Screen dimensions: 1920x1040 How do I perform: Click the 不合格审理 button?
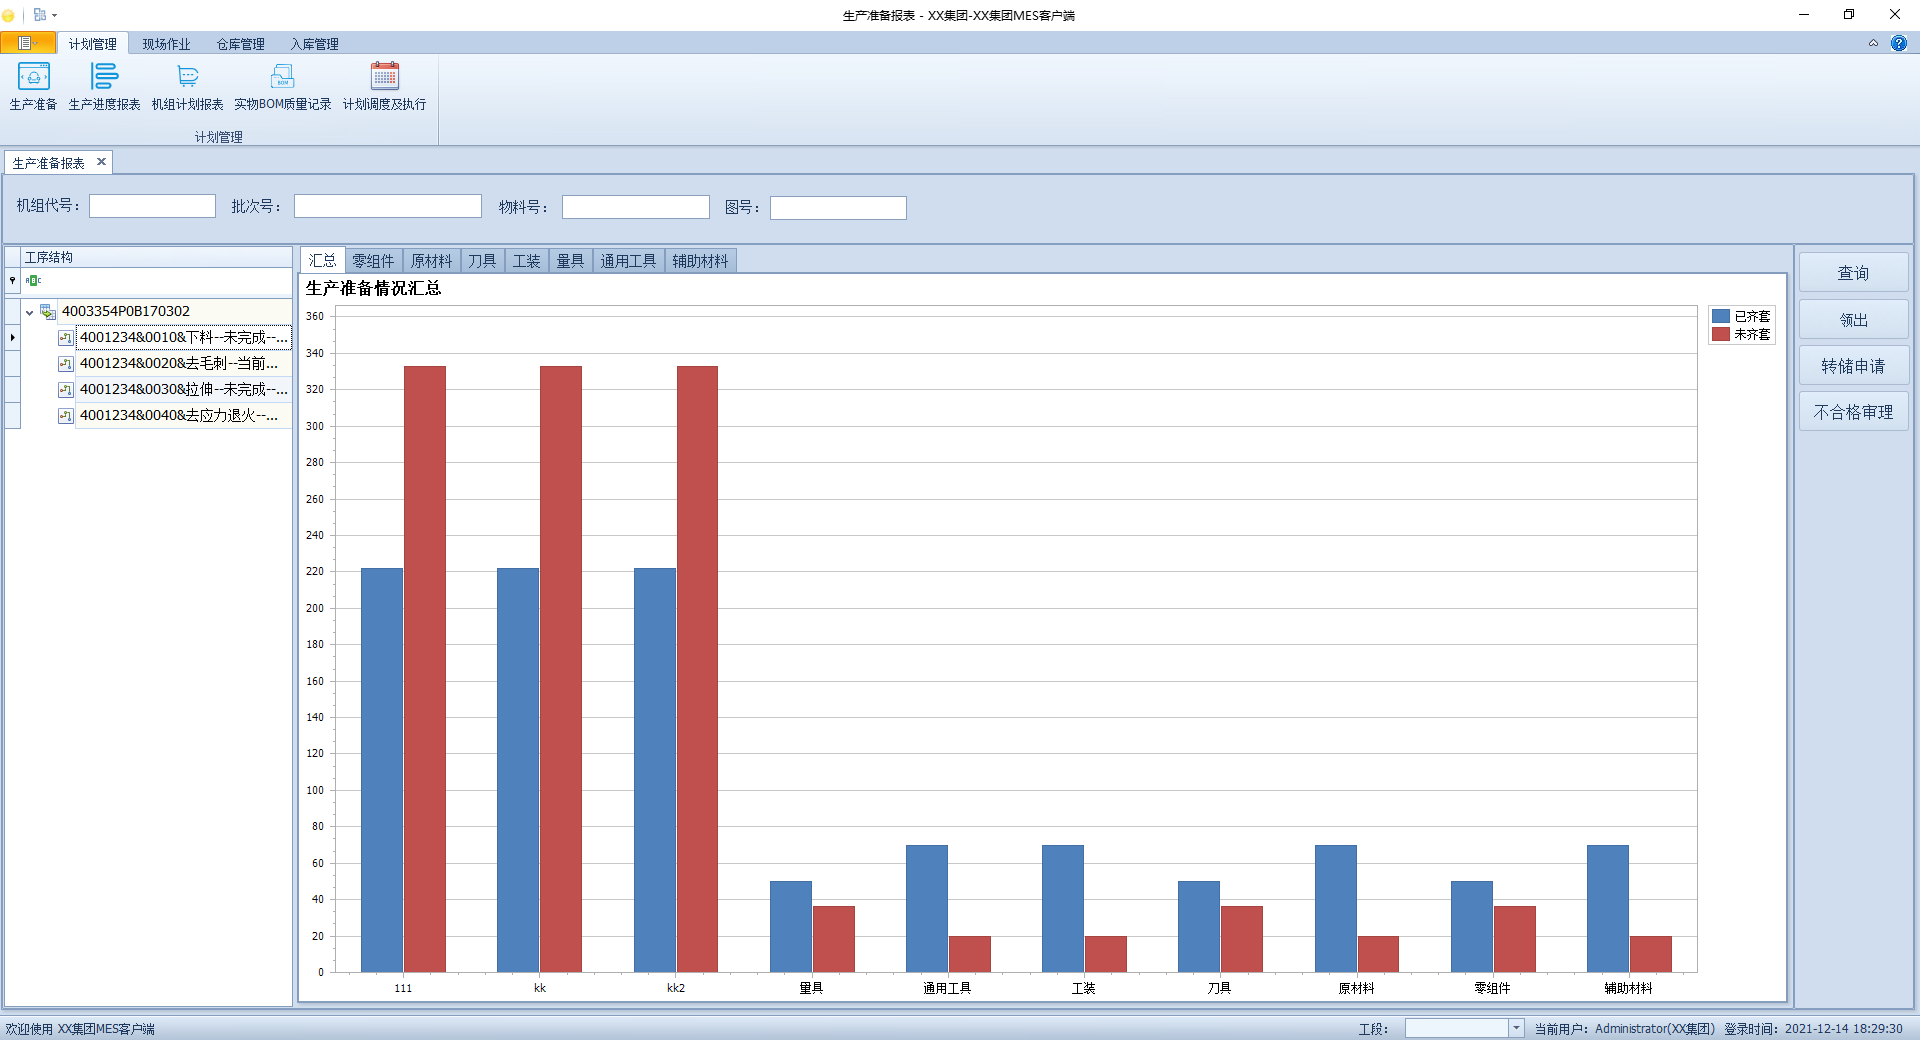(x=1853, y=412)
